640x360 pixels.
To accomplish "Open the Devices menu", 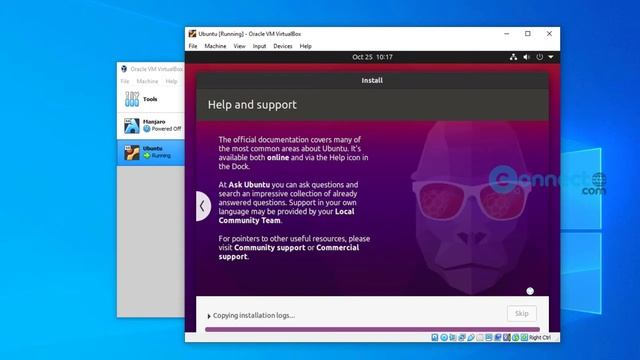I will (282, 46).
